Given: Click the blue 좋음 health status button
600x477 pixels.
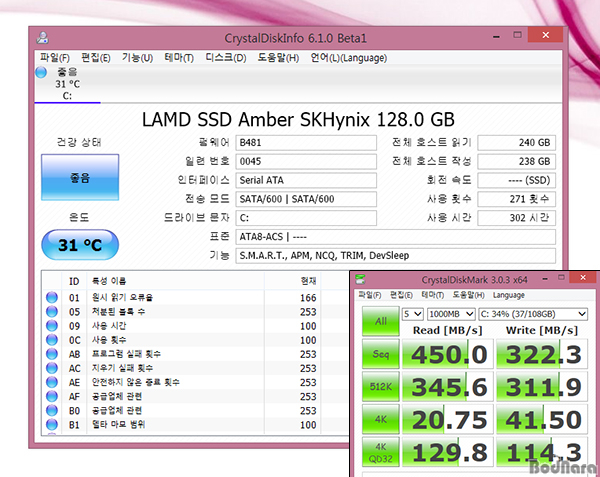Looking at the screenshot, I should [80, 177].
